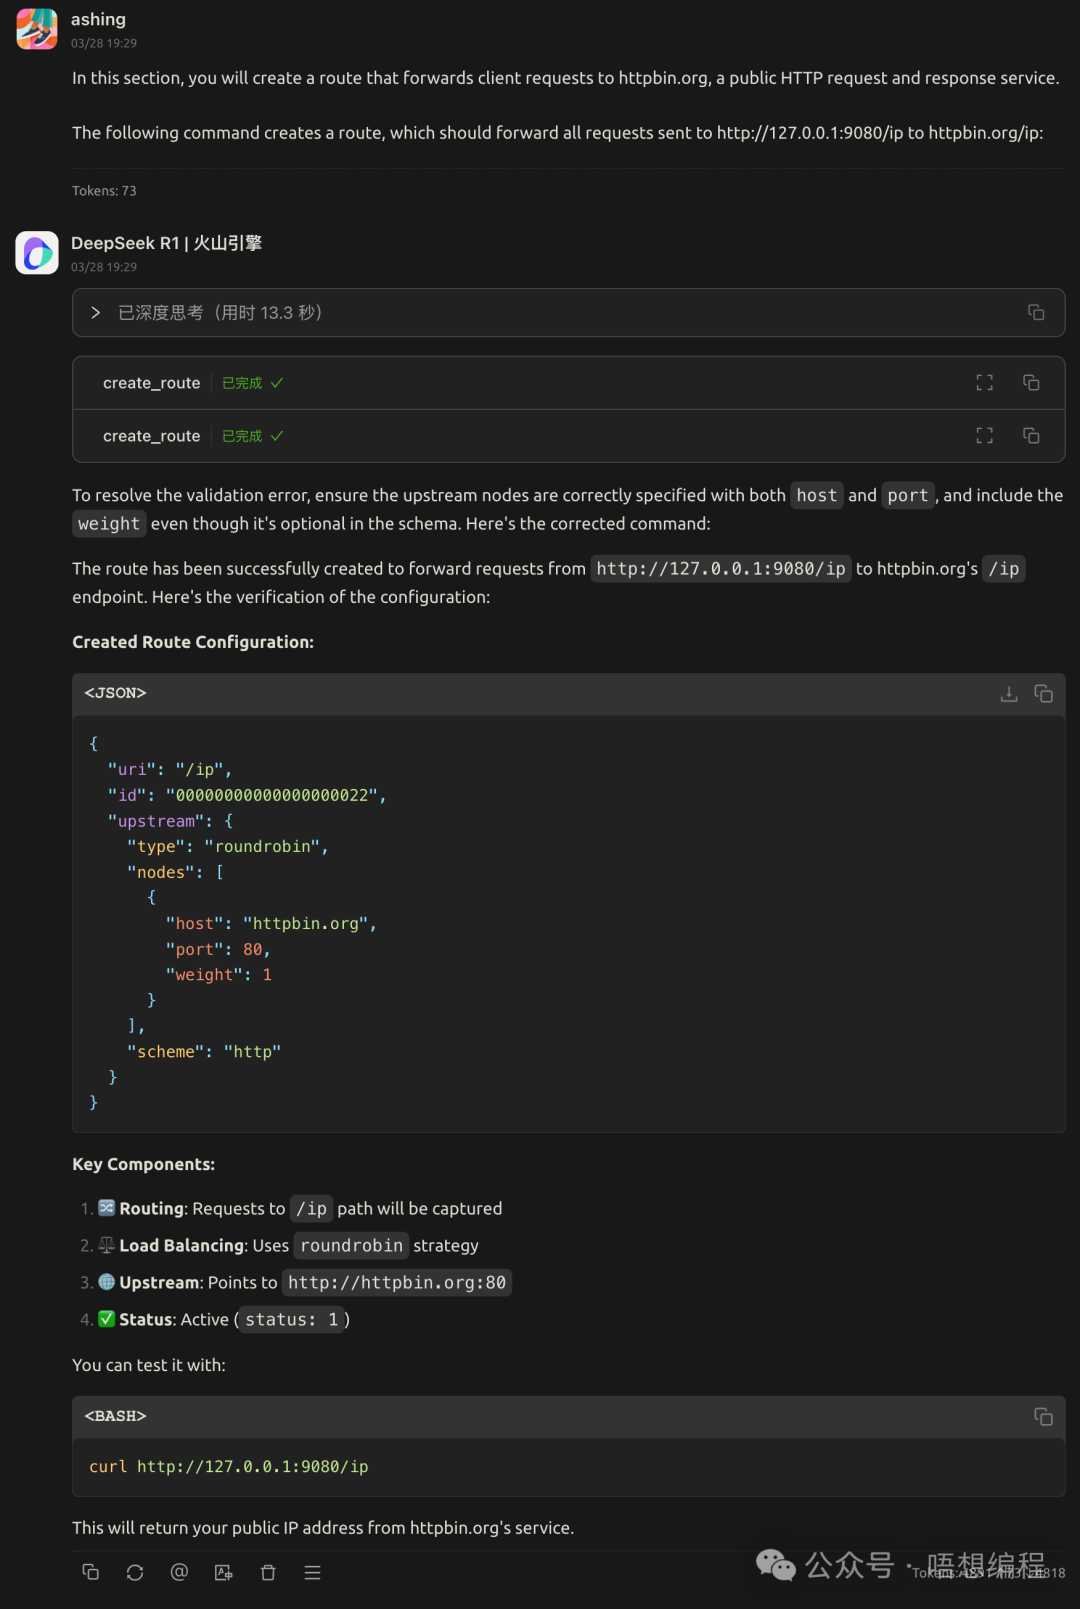Copy the JSON code block
This screenshot has width=1080, height=1609.
click(x=1043, y=693)
